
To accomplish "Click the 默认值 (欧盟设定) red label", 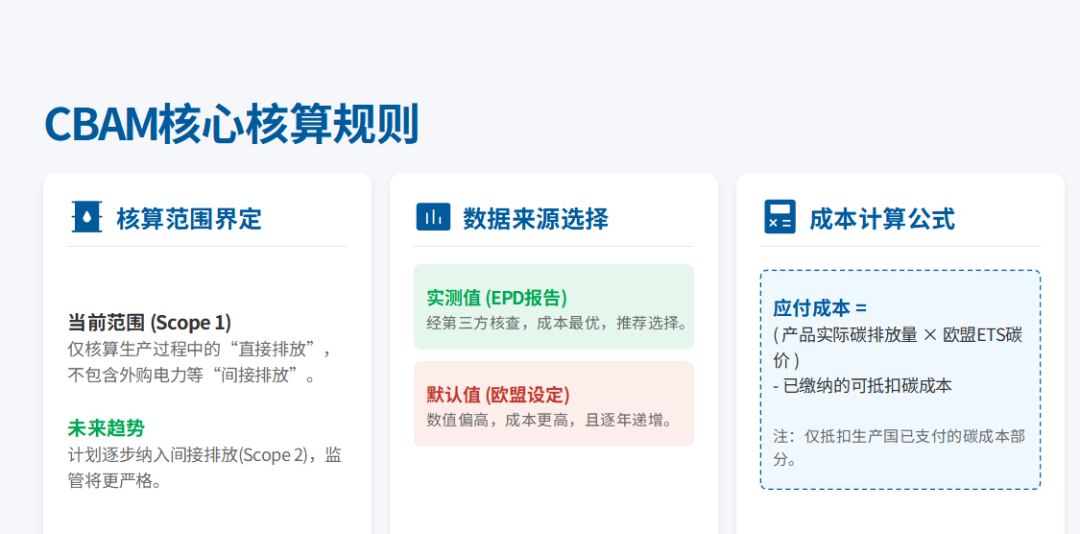I will [498, 394].
